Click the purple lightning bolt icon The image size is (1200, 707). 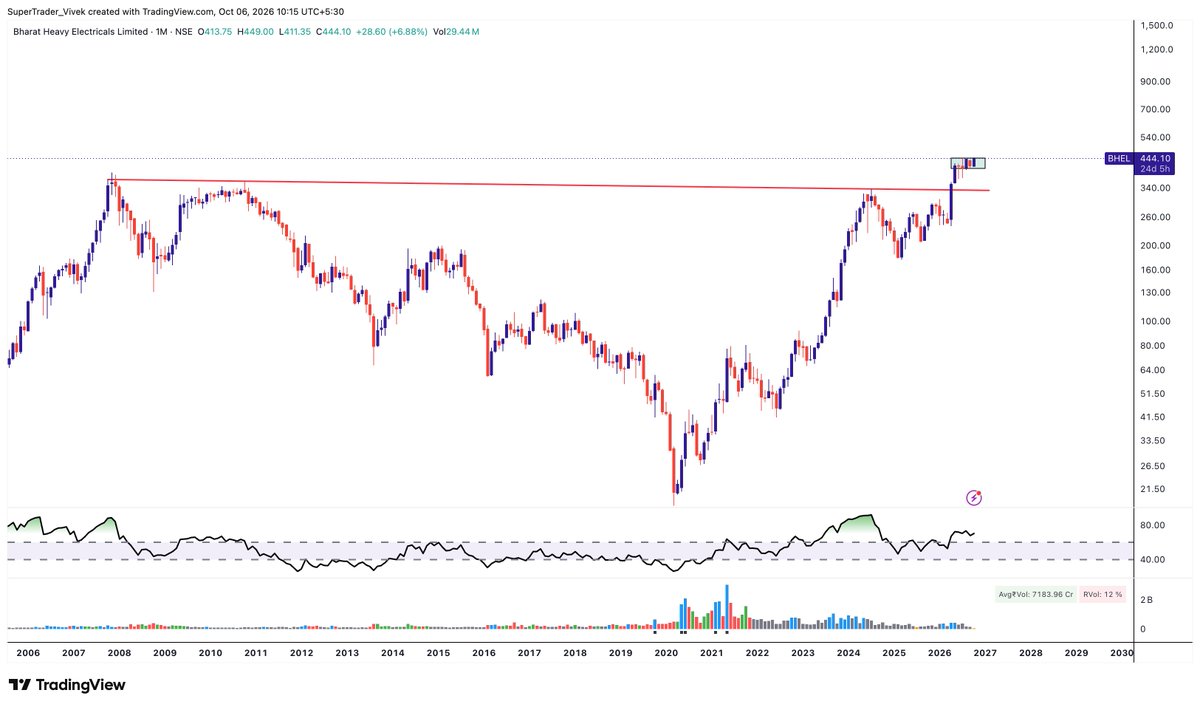coord(974,497)
